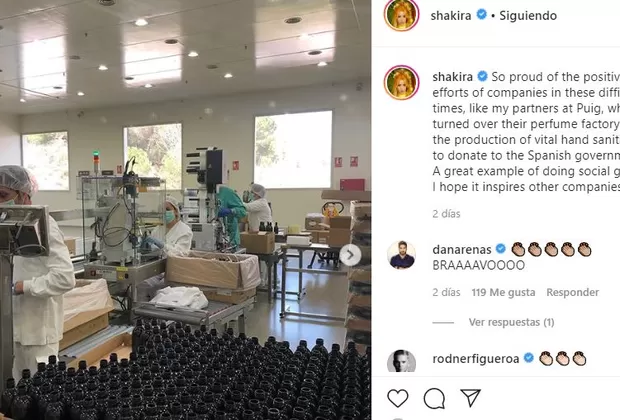Open the danarenas username link

pyautogui.click(x=462, y=250)
